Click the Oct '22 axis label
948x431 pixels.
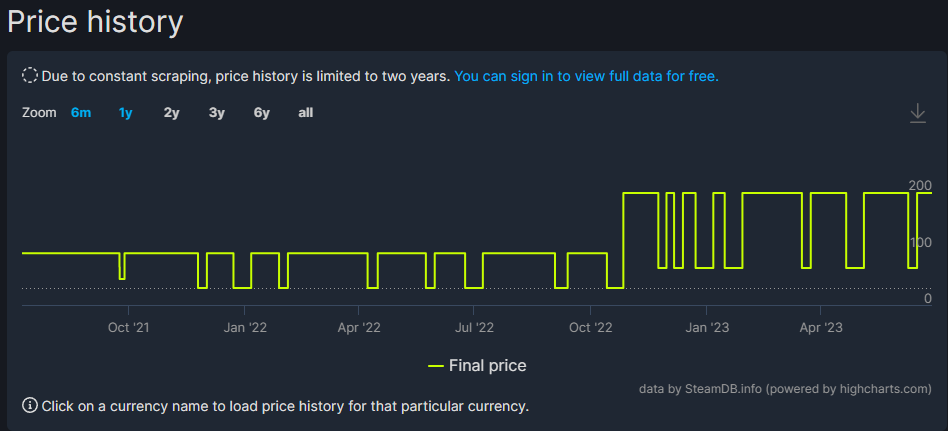591,327
